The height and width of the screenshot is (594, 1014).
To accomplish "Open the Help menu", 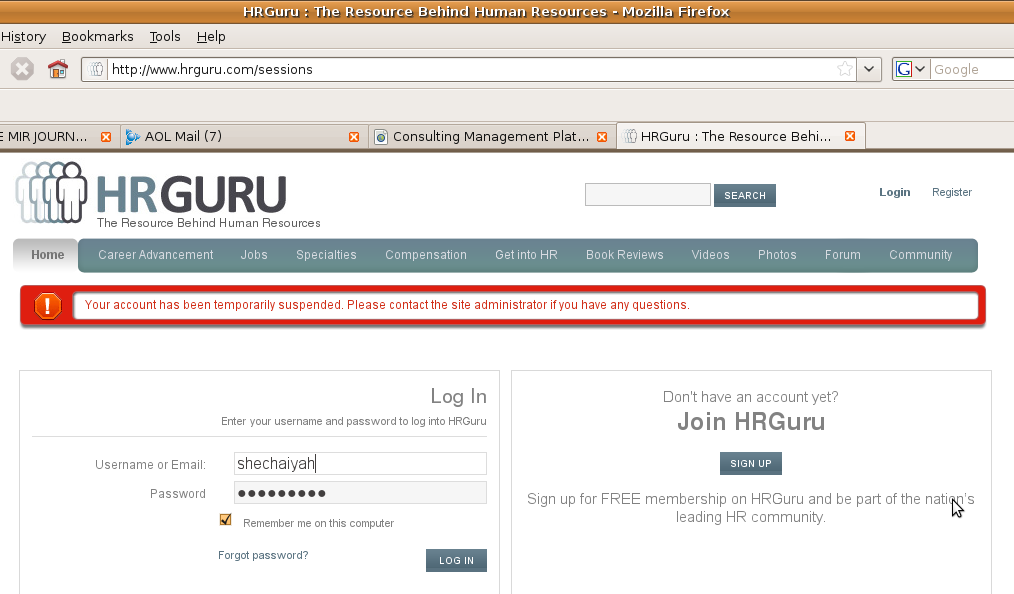I will [x=211, y=37].
